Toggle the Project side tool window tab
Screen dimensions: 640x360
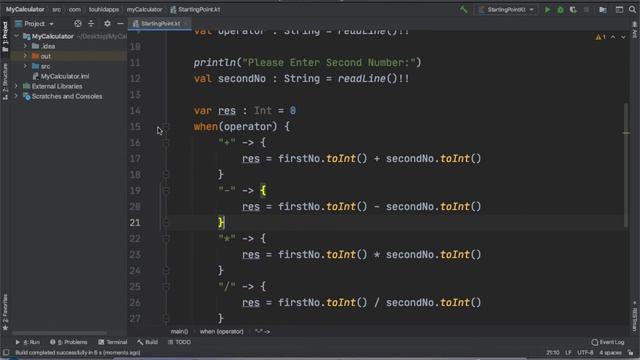[x=5, y=37]
